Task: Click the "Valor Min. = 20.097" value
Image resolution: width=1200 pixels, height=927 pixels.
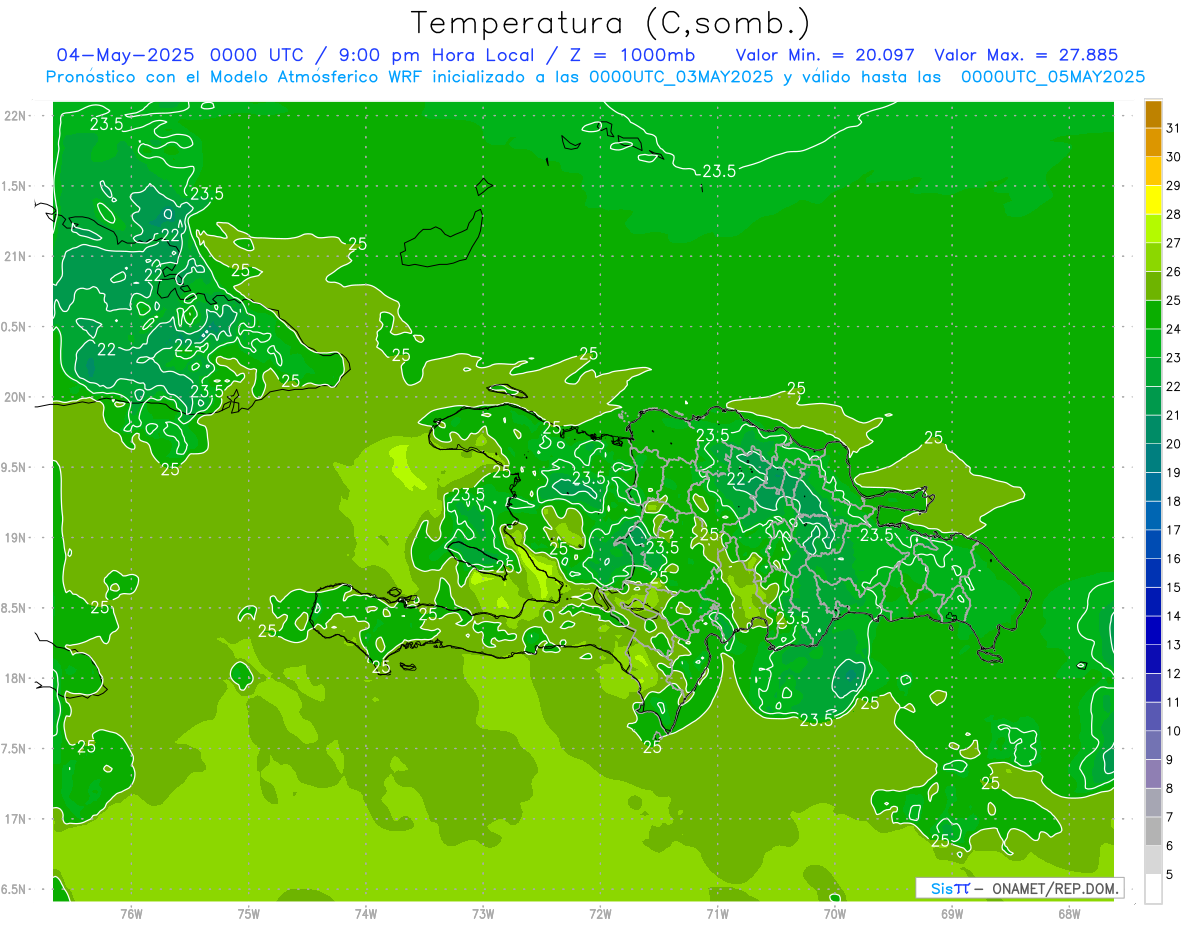Action: (825, 55)
